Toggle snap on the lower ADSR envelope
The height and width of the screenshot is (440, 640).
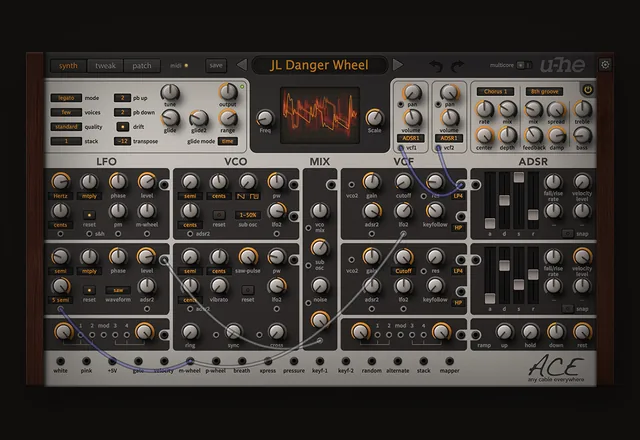pyautogui.click(x=567, y=309)
